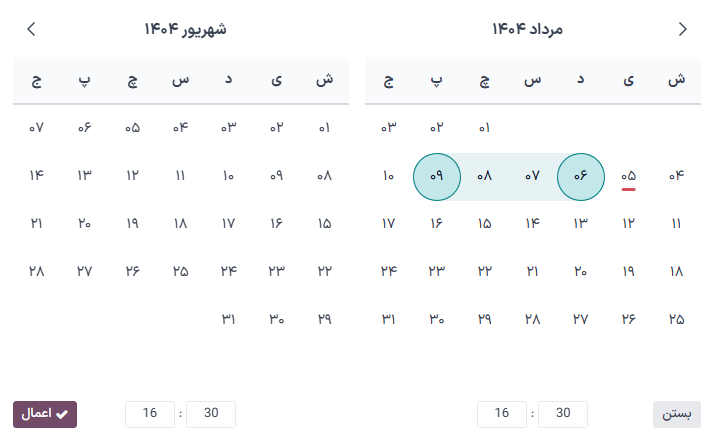The height and width of the screenshot is (441, 709).
Task: Select day ۳۱ in شهریور
Action: pos(229,320)
